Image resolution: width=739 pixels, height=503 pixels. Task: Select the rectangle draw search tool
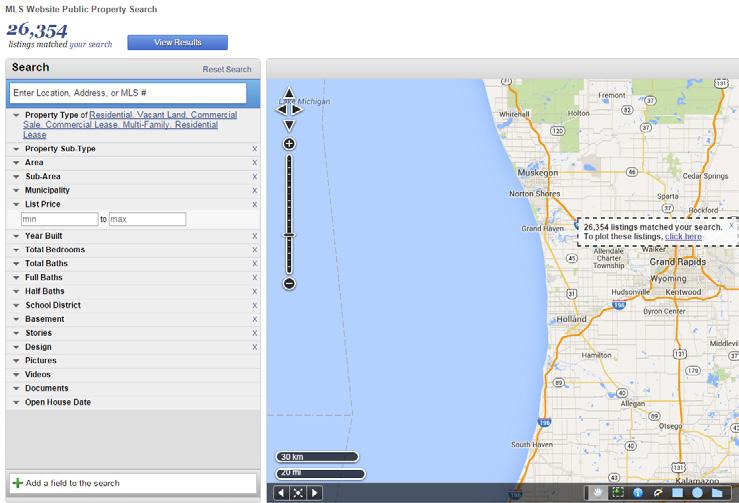(677, 493)
